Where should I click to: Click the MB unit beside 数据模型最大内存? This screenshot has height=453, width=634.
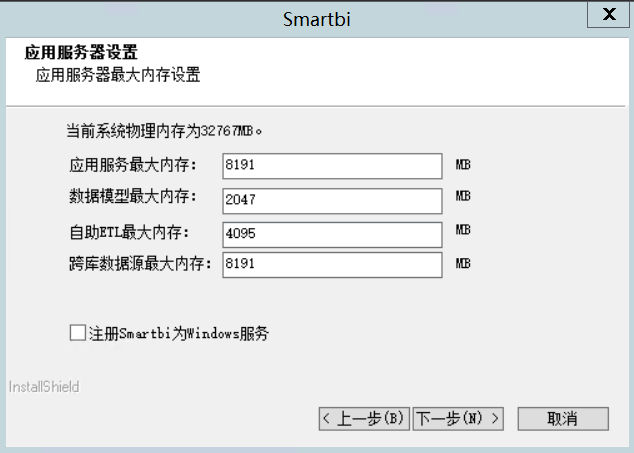pyautogui.click(x=463, y=196)
